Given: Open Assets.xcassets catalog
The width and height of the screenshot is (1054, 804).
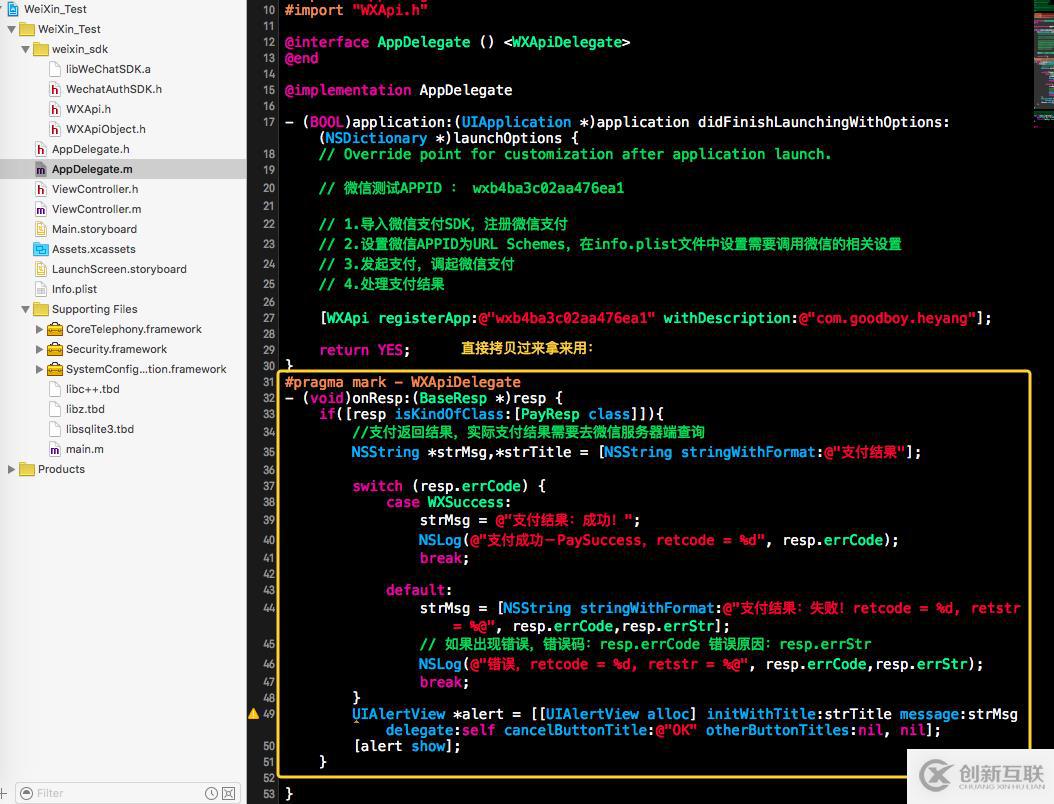Looking at the screenshot, I should coord(93,249).
